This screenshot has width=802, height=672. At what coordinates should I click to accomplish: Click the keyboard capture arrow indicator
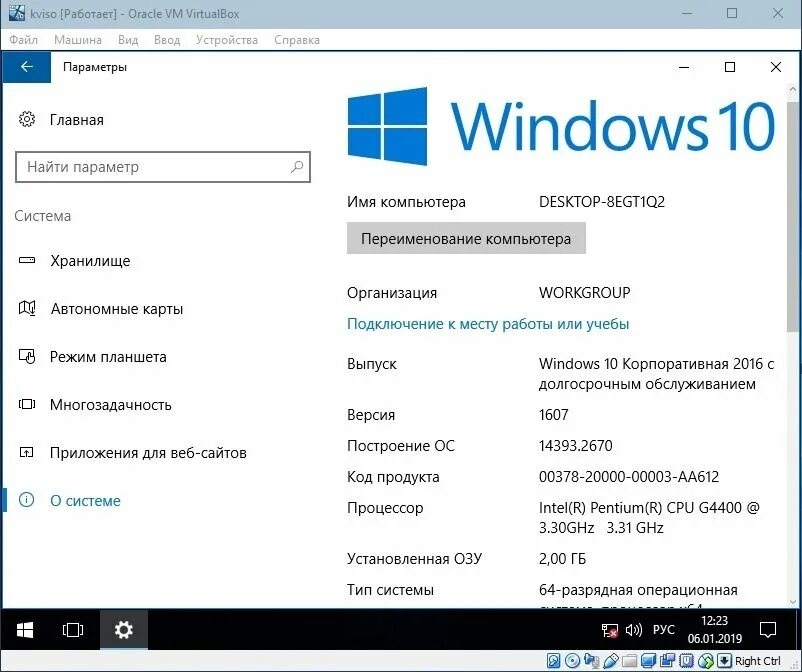pyautogui.click(x=724, y=661)
